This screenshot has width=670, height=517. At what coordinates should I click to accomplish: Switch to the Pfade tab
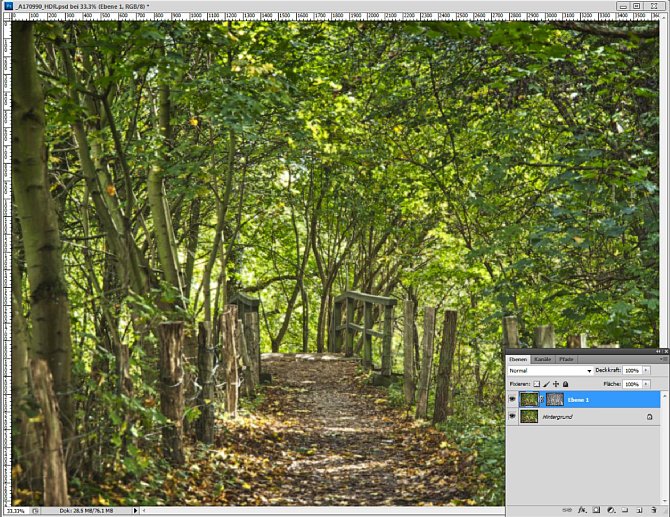tap(566, 359)
